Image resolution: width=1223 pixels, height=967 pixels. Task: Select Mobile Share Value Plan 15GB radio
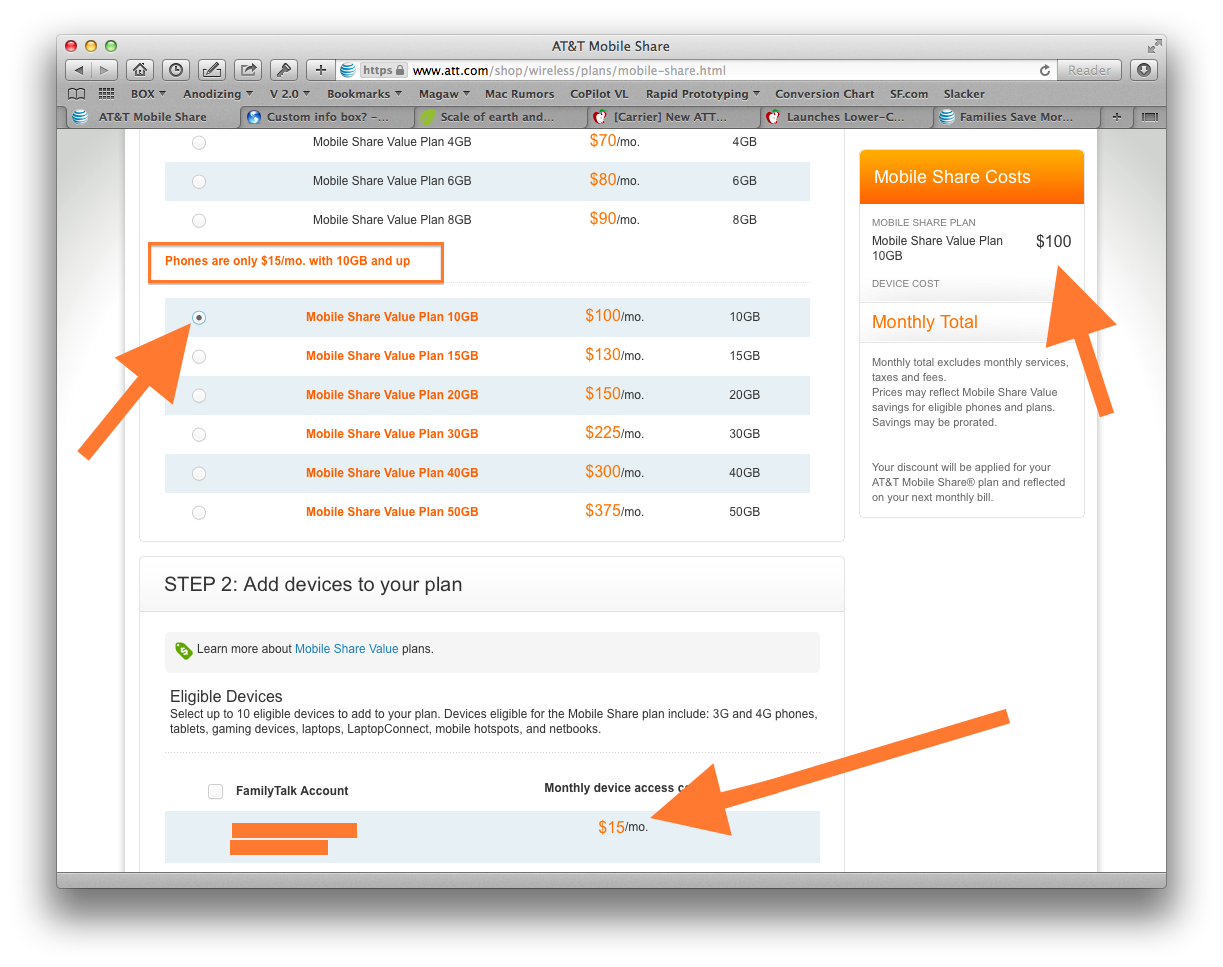tap(199, 356)
